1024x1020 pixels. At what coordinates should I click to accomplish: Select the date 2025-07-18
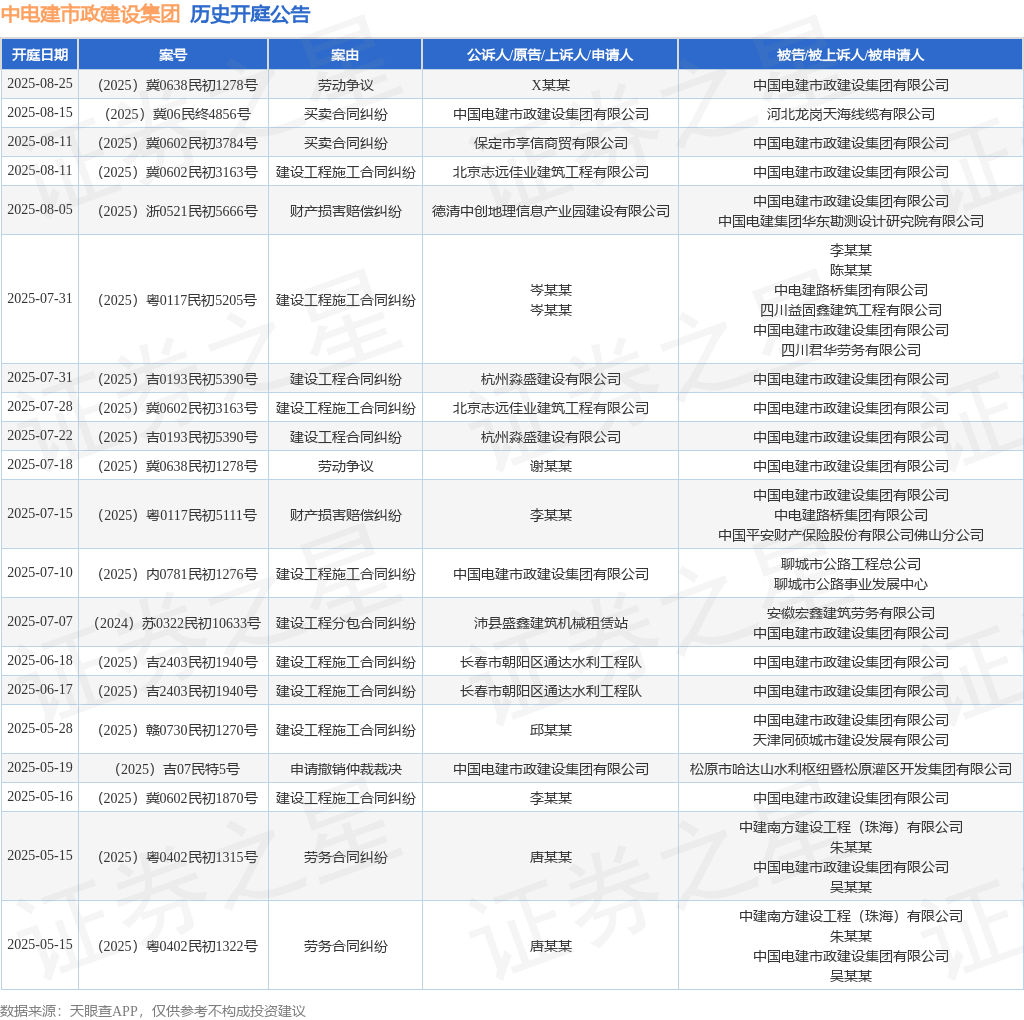coord(40,464)
